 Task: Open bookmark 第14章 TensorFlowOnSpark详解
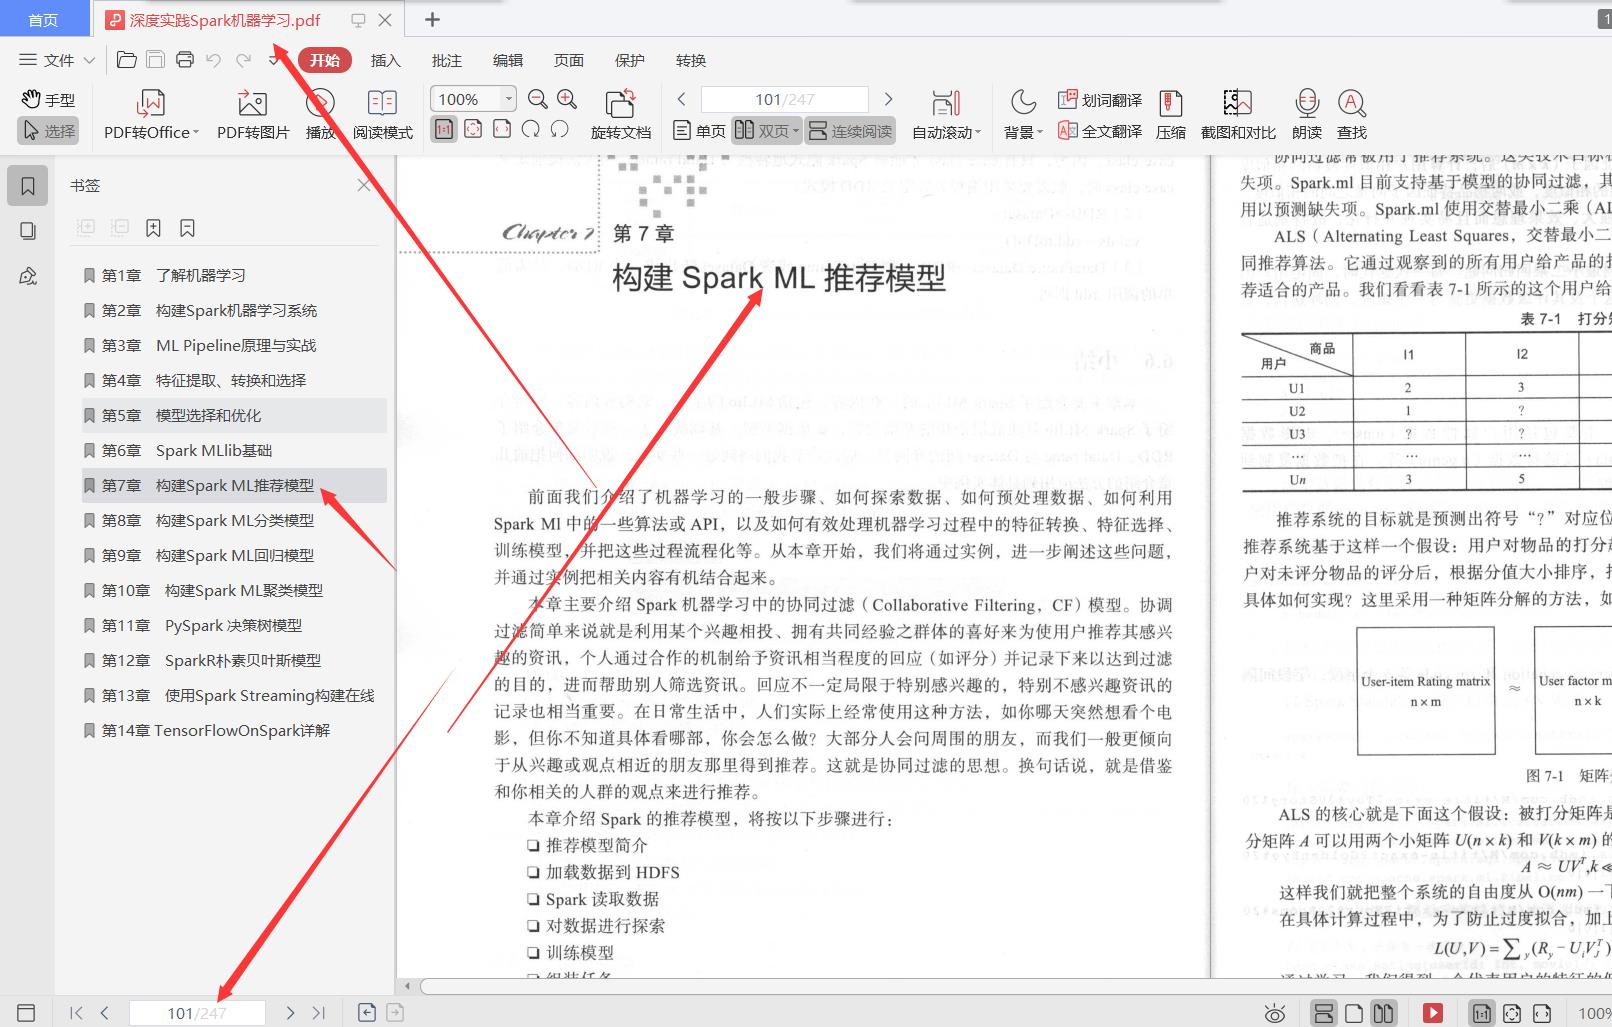(234, 730)
